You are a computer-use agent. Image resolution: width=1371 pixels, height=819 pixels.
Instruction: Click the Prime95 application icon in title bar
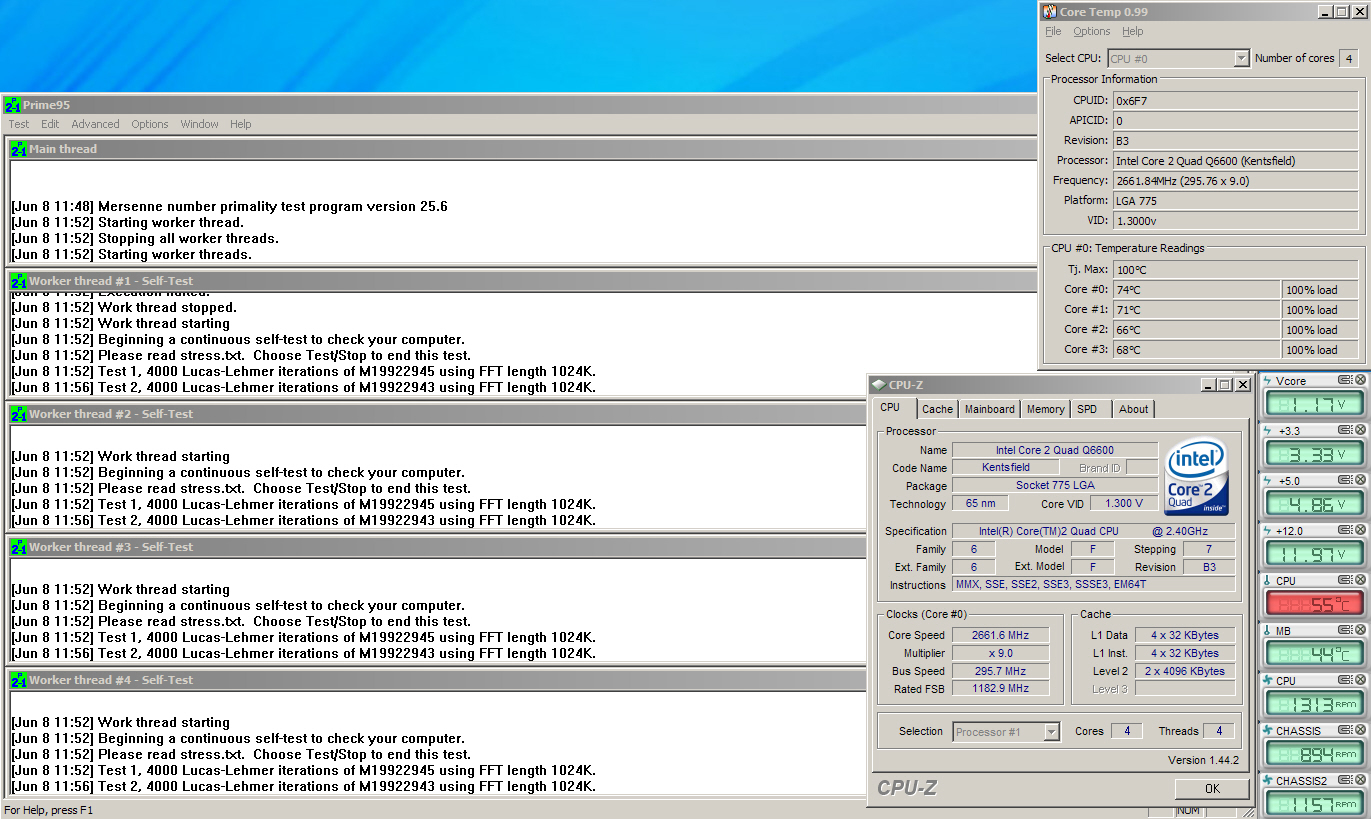click(x=13, y=105)
